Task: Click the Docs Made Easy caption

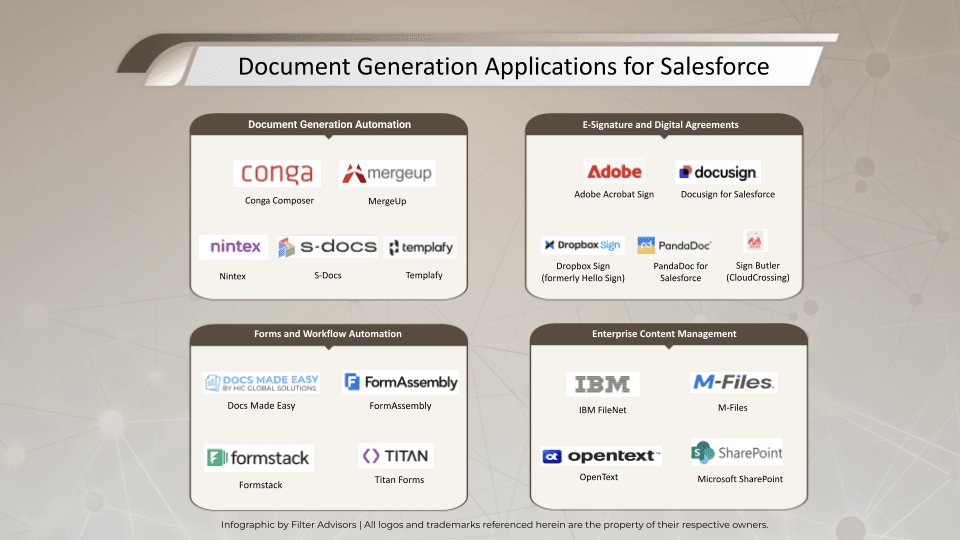Action: coord(261,406)
